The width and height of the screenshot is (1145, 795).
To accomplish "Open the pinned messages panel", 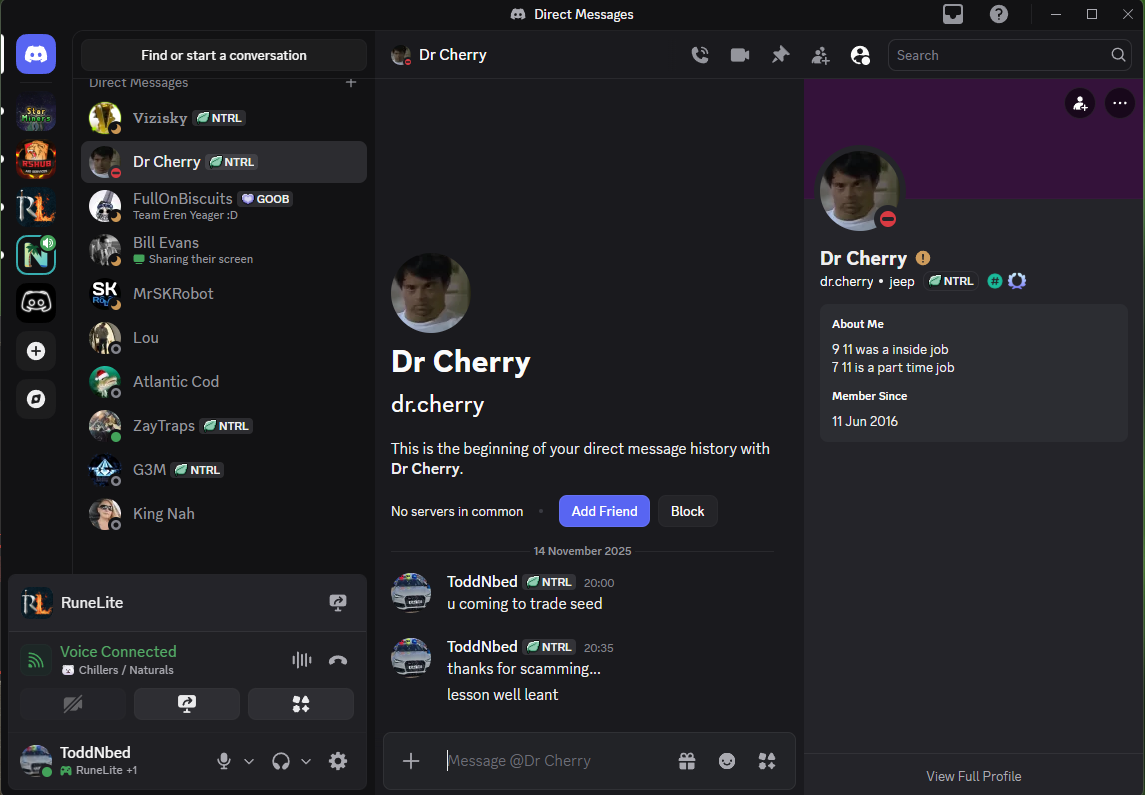I will point(781,55).
